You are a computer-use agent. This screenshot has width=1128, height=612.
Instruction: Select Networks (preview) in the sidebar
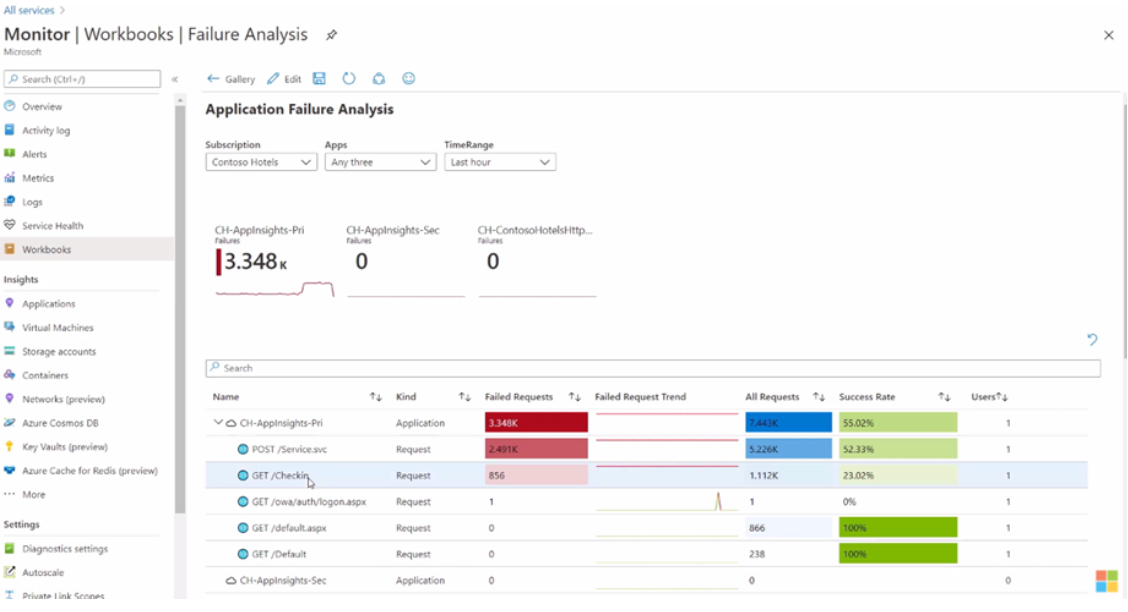63,399
